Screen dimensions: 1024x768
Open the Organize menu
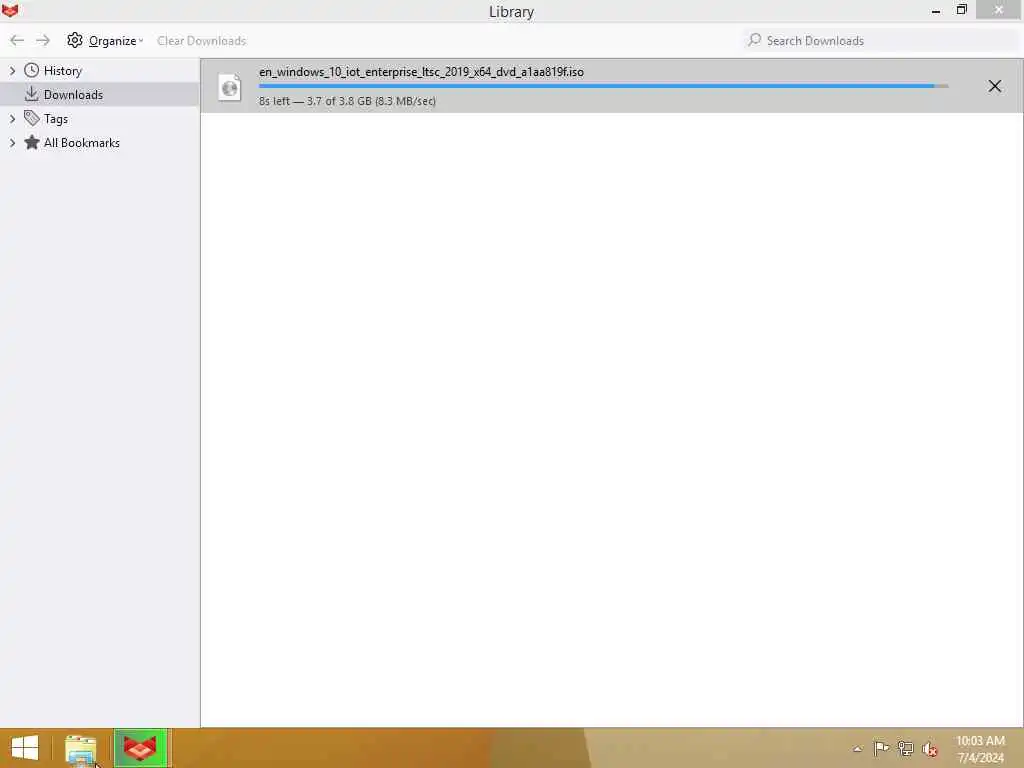105,40
